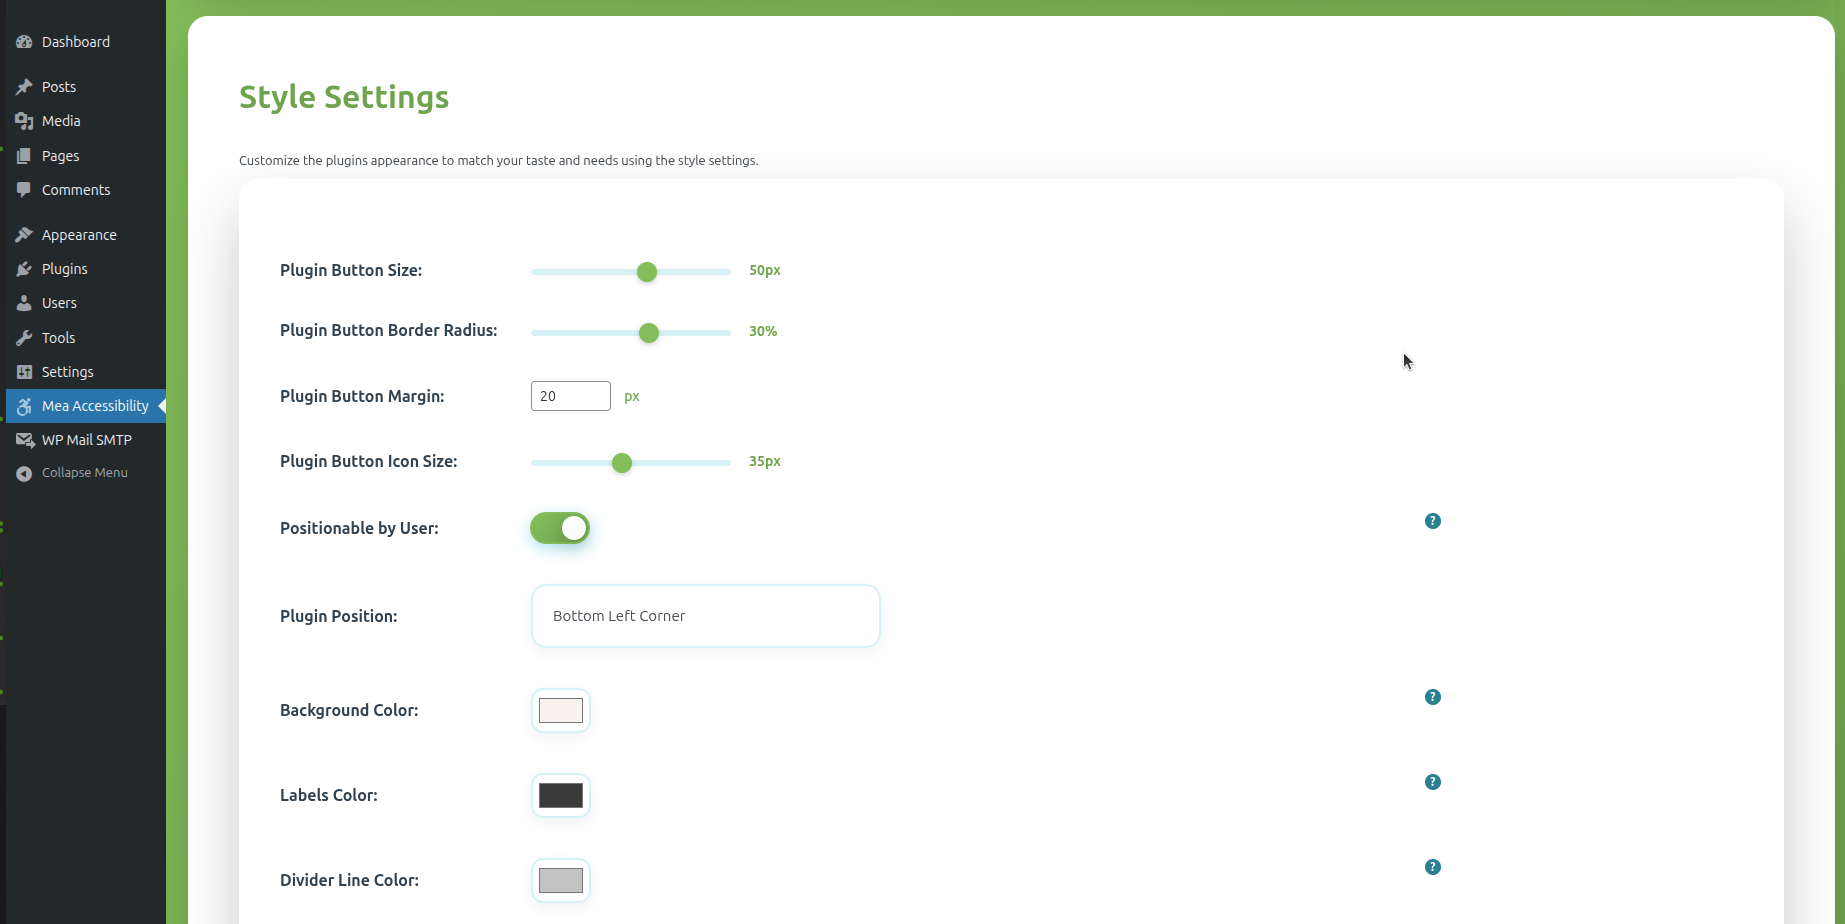Image resolution: width=1845 pixels, height=924 pixels.
Task: Select the Posts pin icon
Action: [x=24, y=86]
